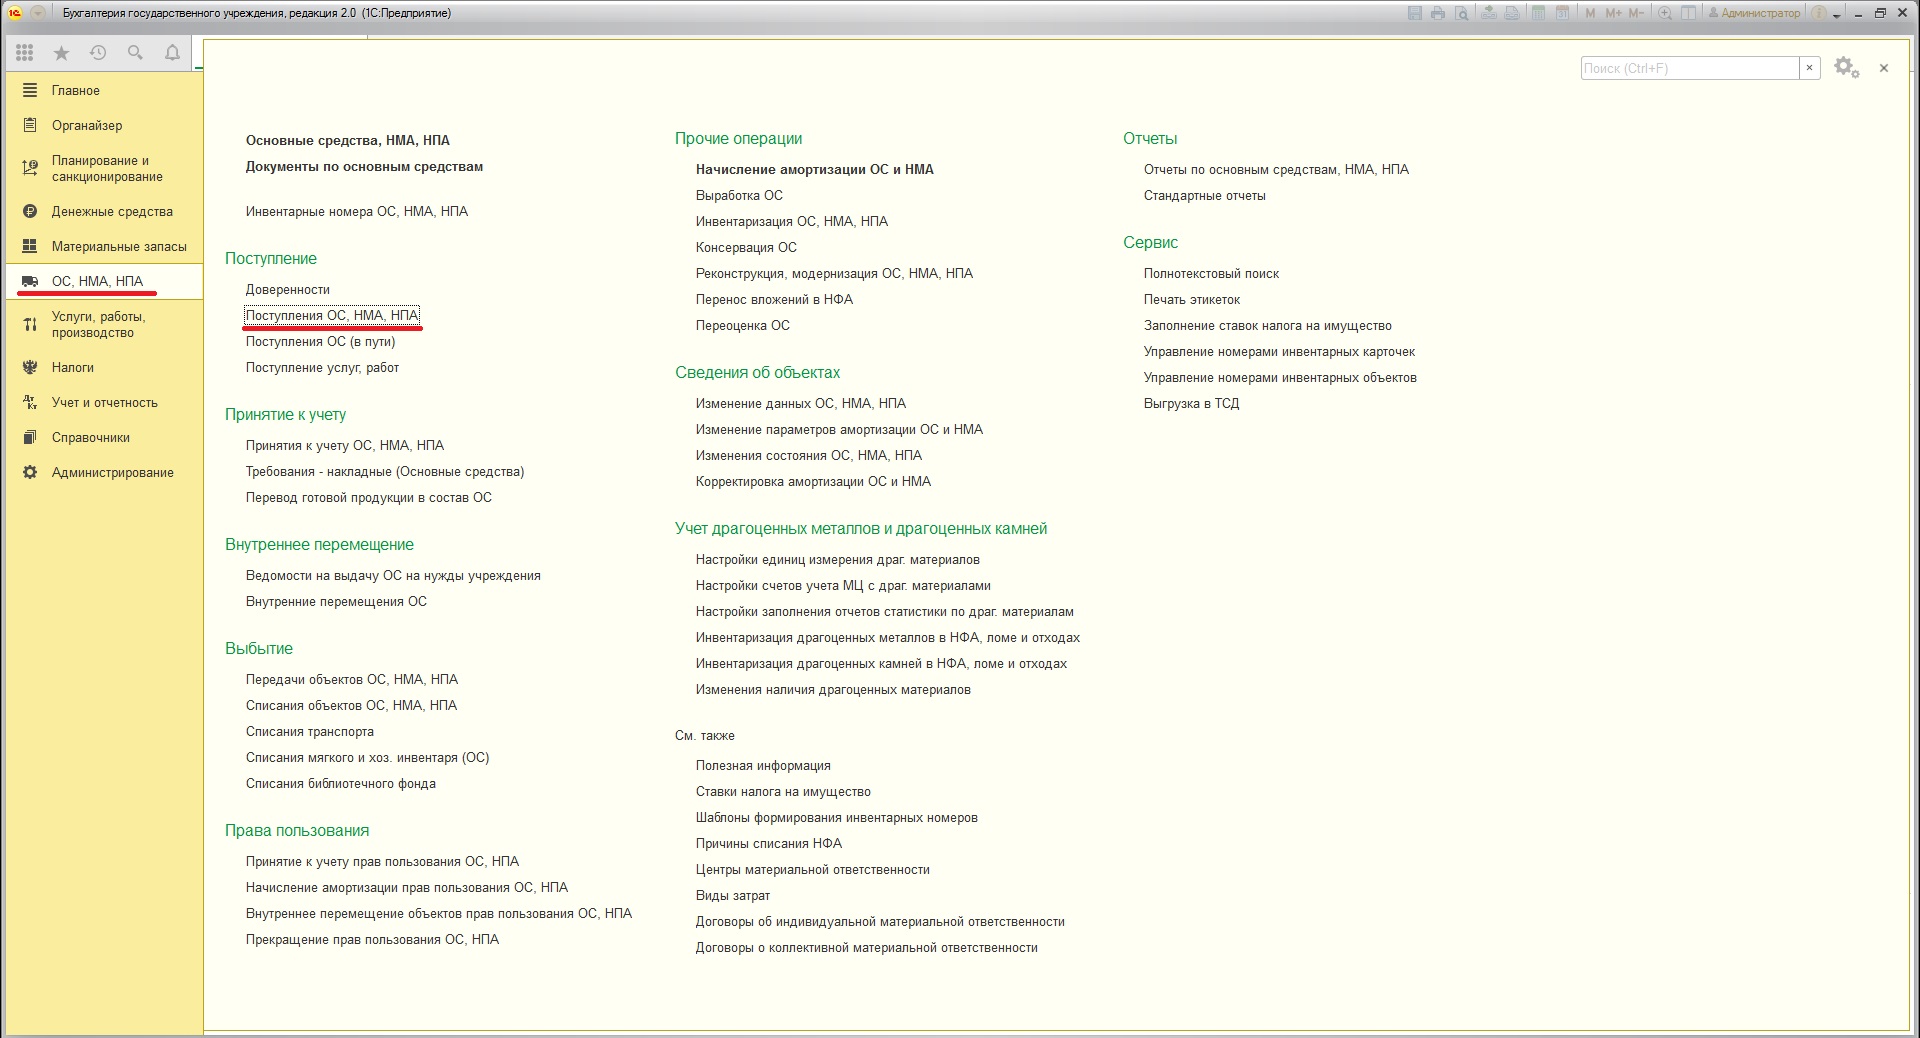Clear the search field with its x button

pos(1809,68)
